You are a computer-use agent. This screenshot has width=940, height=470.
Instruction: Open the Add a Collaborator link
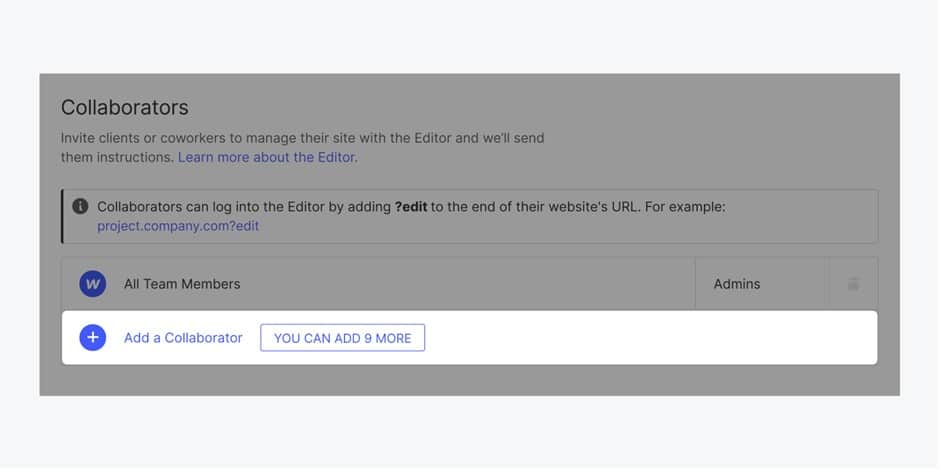click(x=183, y=338)
